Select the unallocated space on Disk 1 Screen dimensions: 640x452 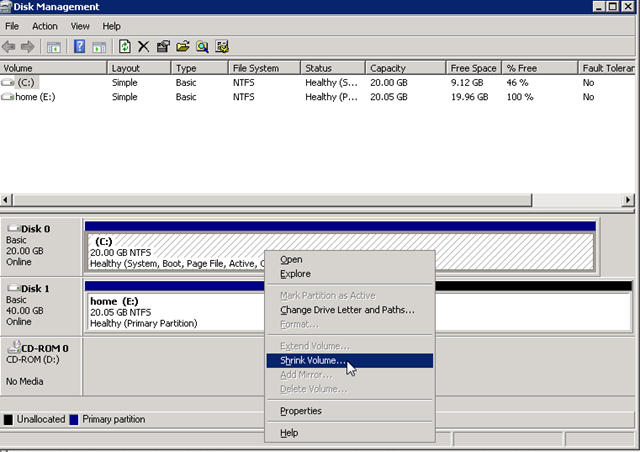tap(533, 307)
